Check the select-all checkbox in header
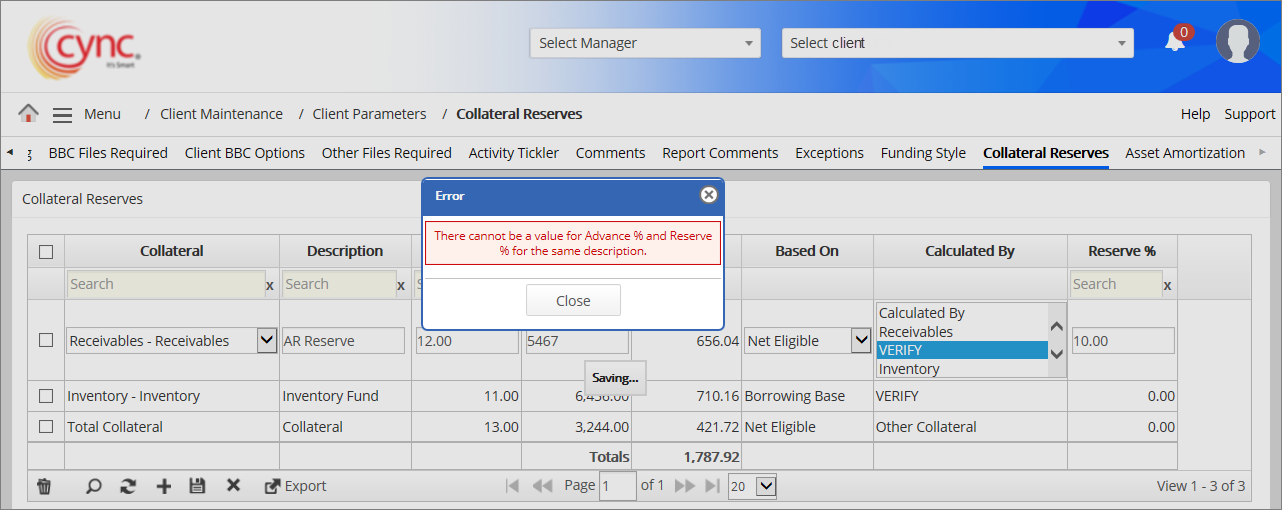 tap(46, 252)
